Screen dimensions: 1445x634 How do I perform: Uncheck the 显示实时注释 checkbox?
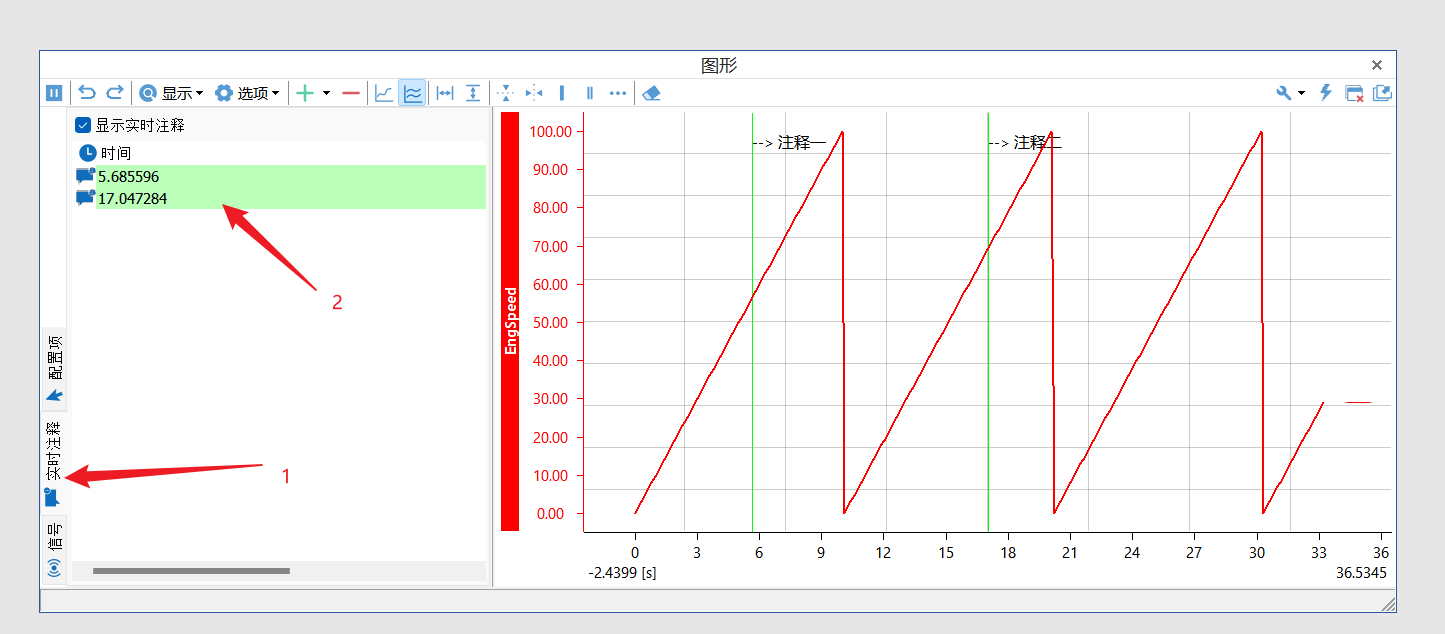point(83,126)
